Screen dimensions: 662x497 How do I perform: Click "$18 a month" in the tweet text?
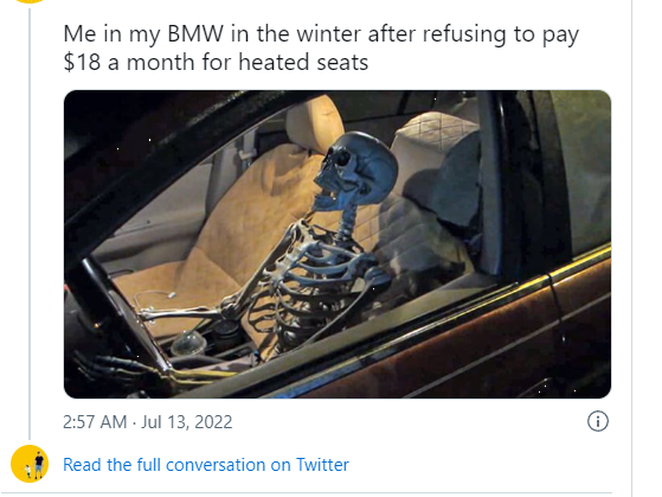[x=118, y=61]
